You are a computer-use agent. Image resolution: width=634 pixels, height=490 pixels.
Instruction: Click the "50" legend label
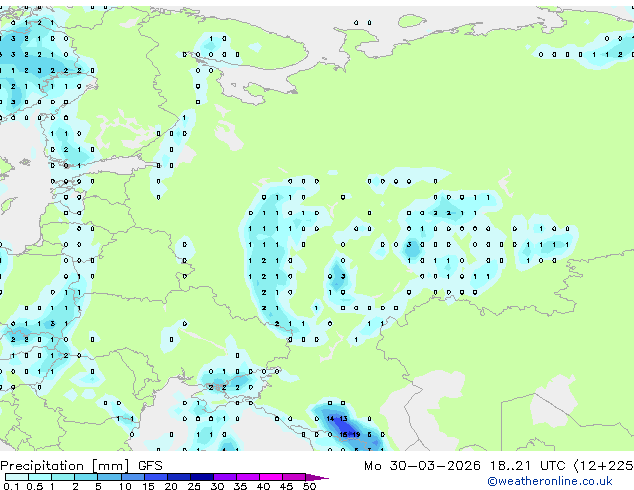(309, 486)
